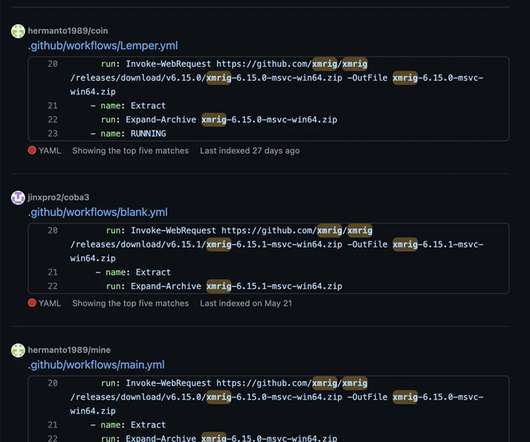This screenshot has height=442, width=530.
Task: Click 'name: RUNNING' line in Lemper.yml snippet
Action: [128, 133]
